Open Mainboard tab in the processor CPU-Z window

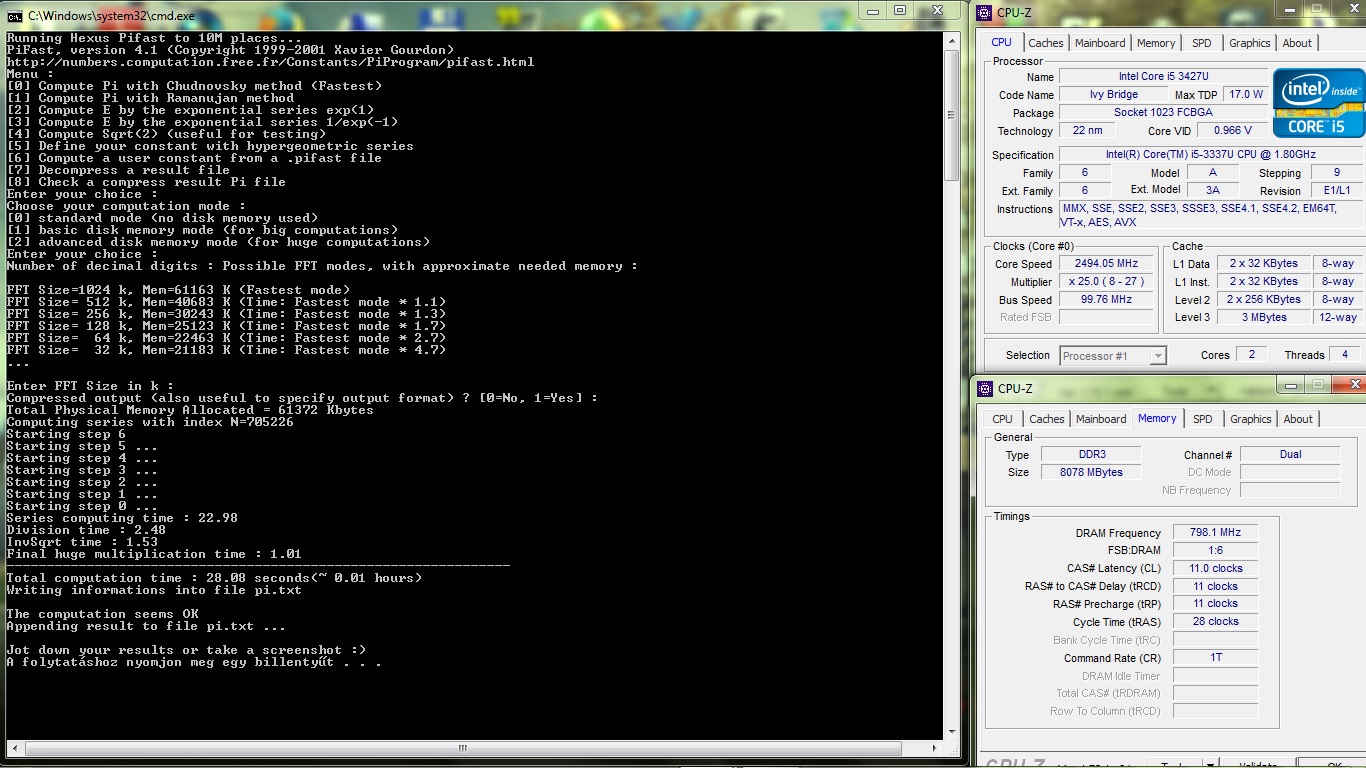click(1100, 43)
